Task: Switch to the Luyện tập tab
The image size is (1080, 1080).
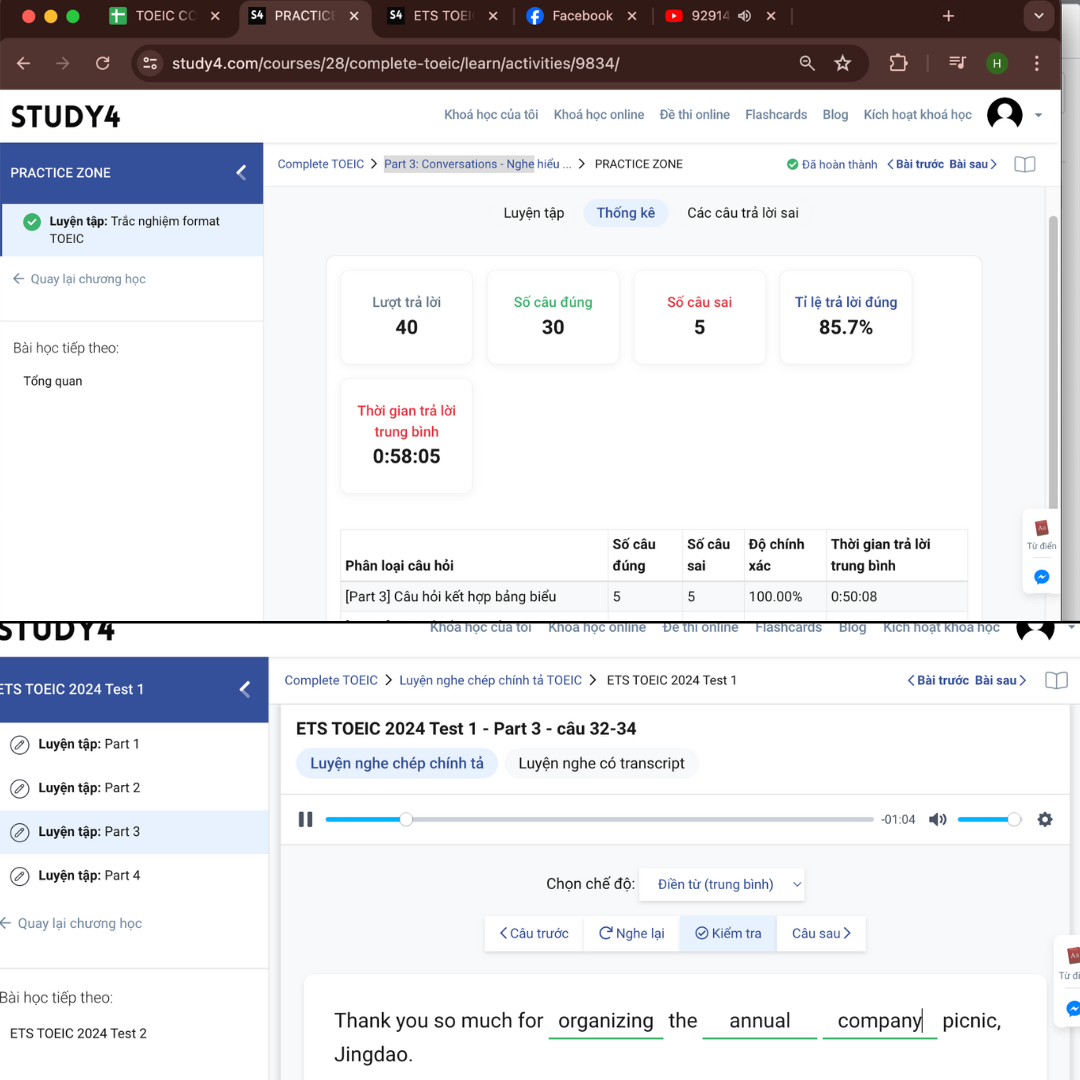Action: 533,213
